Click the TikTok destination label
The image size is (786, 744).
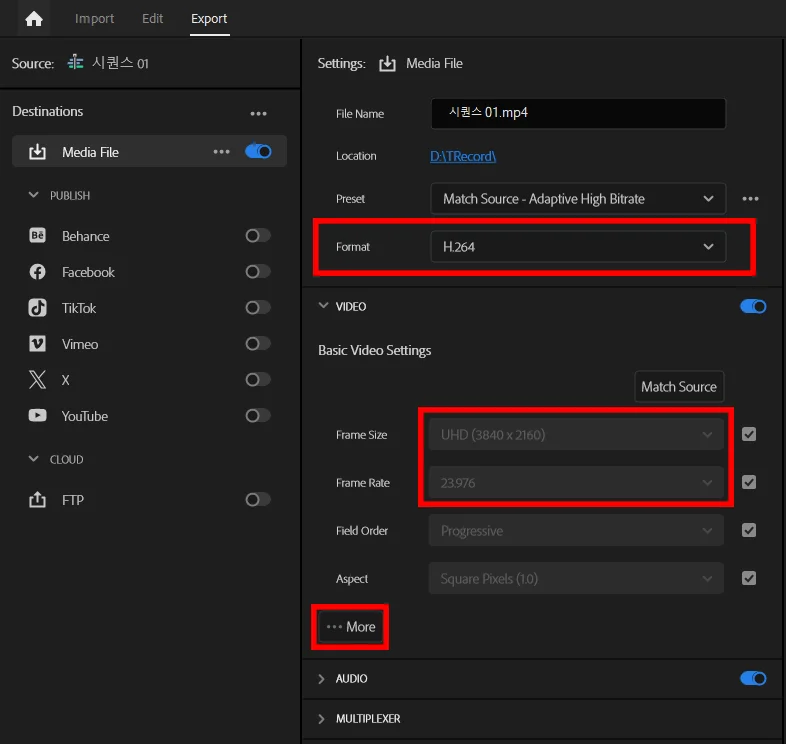pos(79,308)
